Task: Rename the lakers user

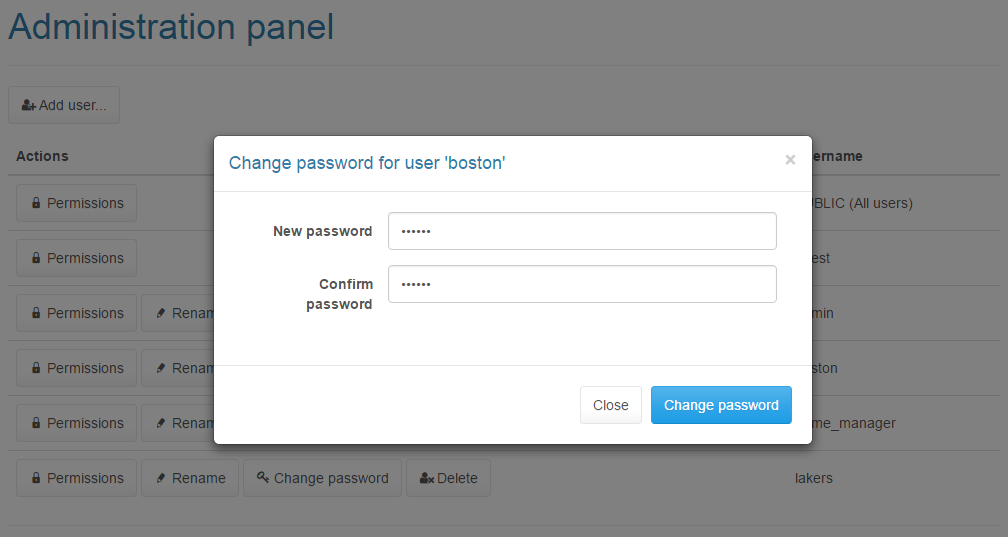Action: [190, 478]
